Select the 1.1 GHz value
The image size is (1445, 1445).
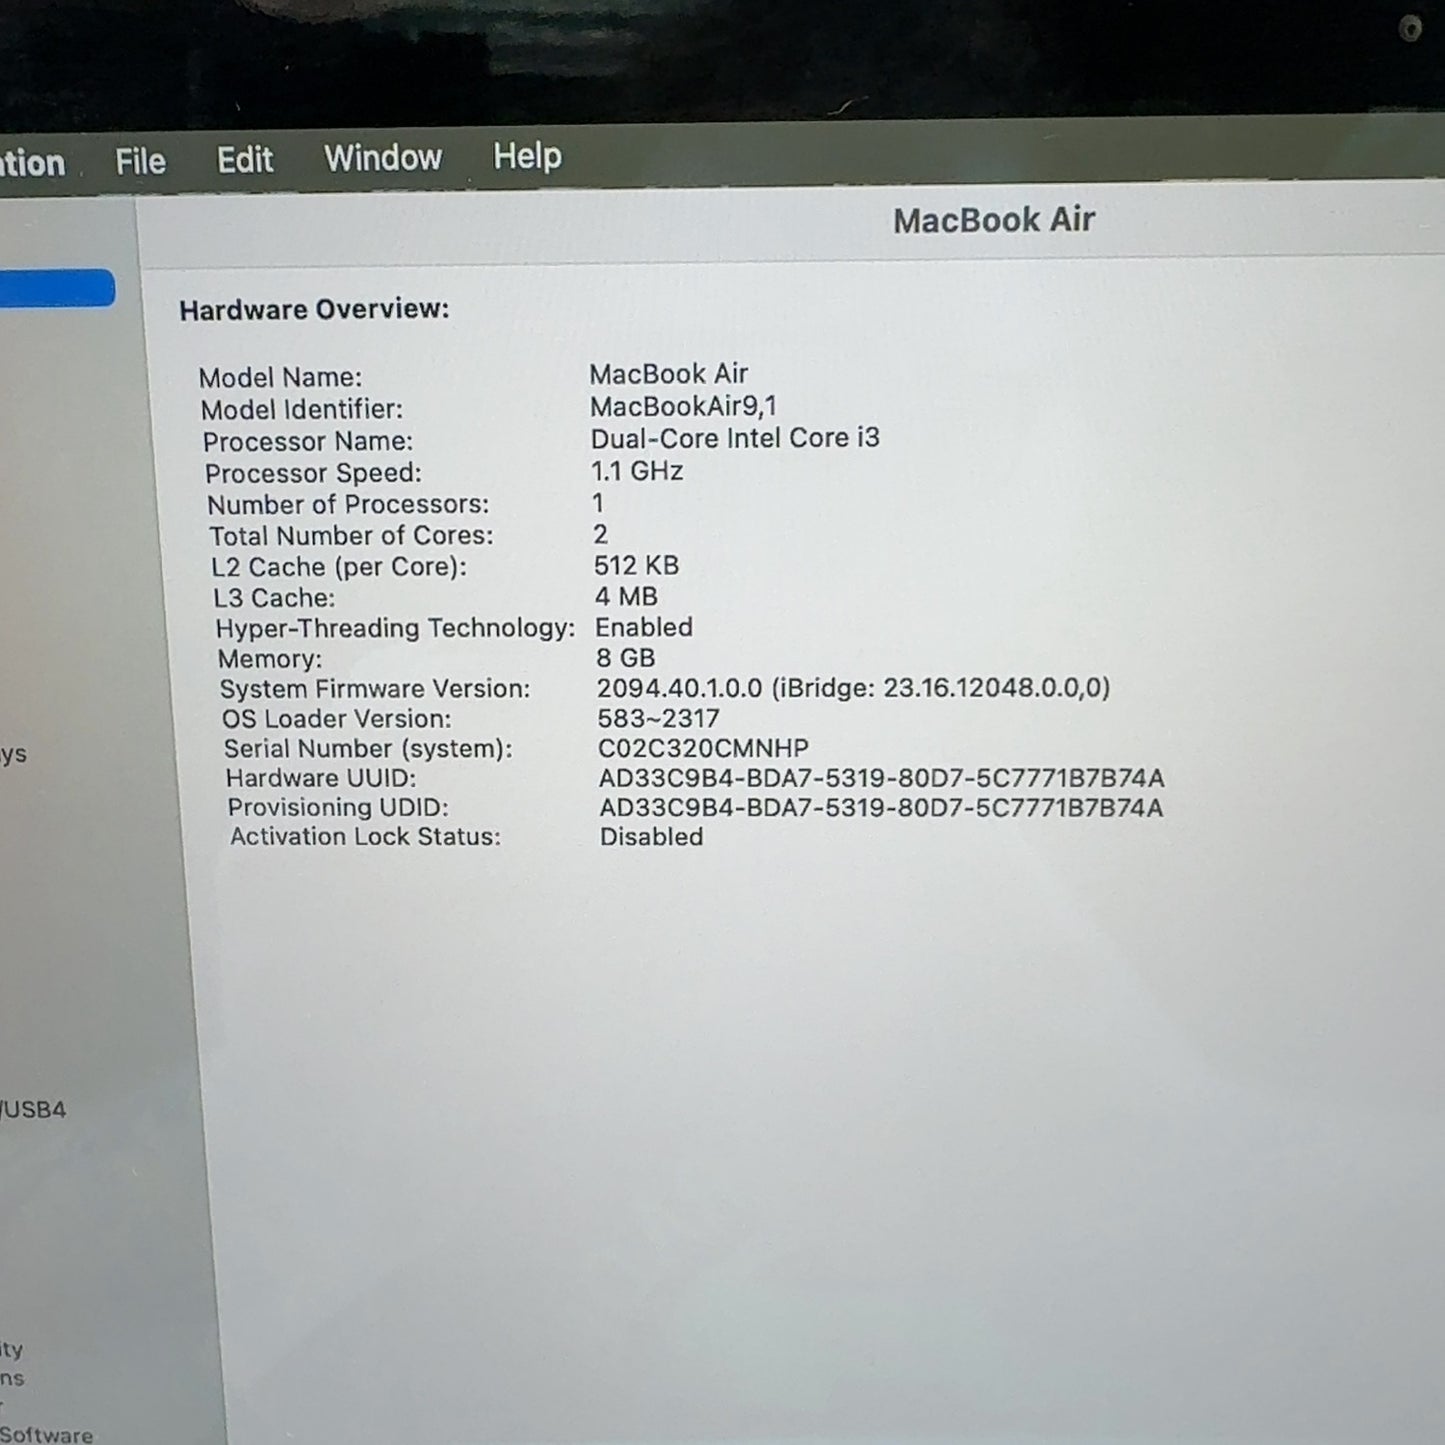[x=637, y=470]
